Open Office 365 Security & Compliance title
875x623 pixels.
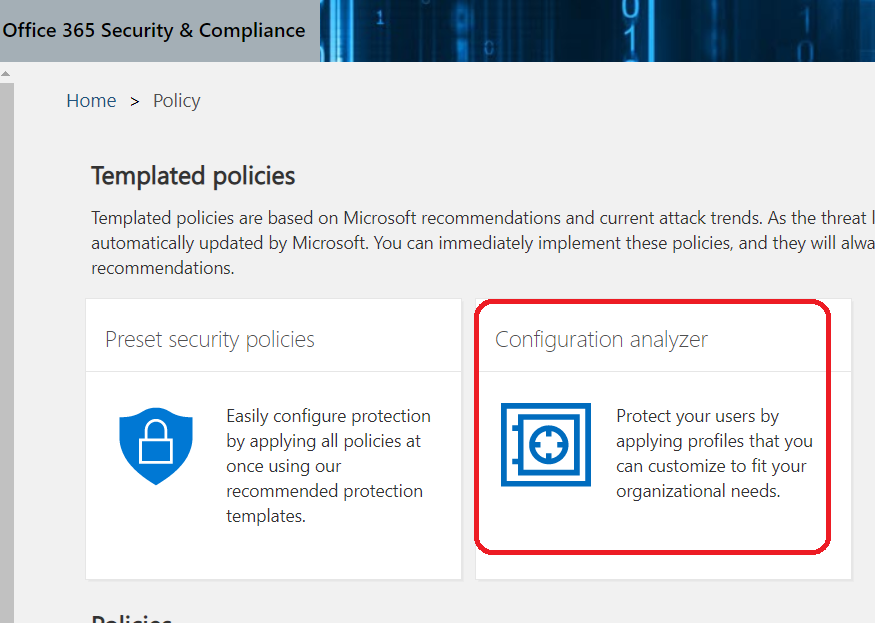coord(154,30)
